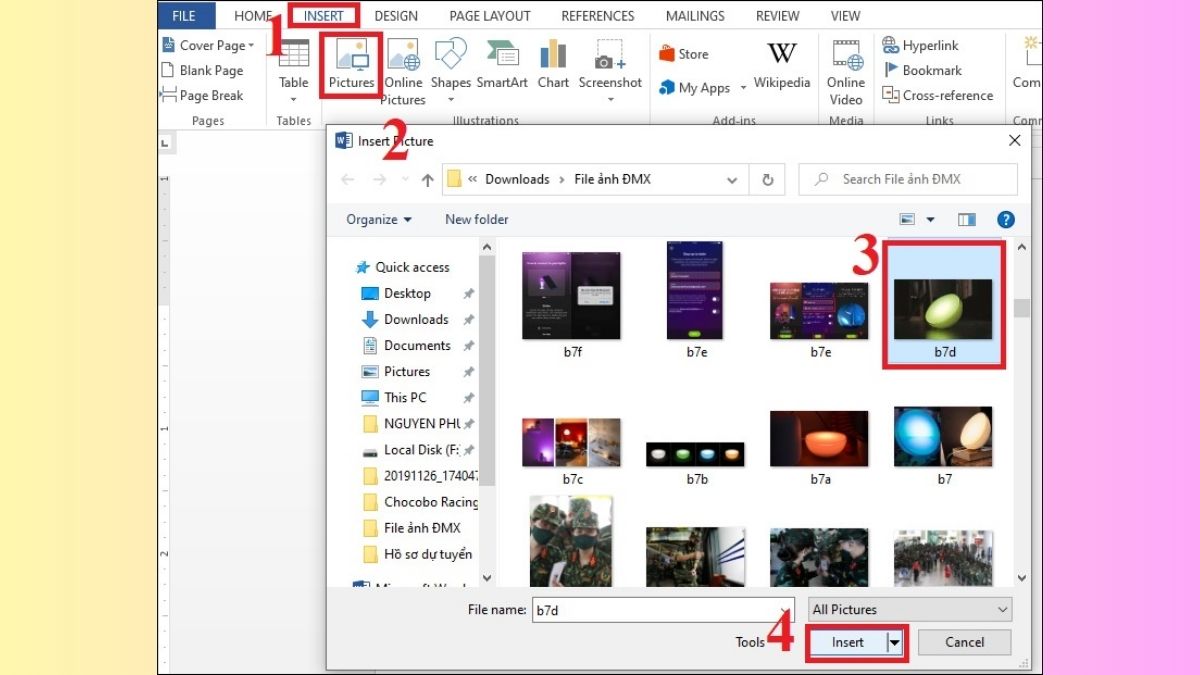Toggle the preview pane in the dialog
This screenshot has width=1200, height=675.
pos(969,219)
